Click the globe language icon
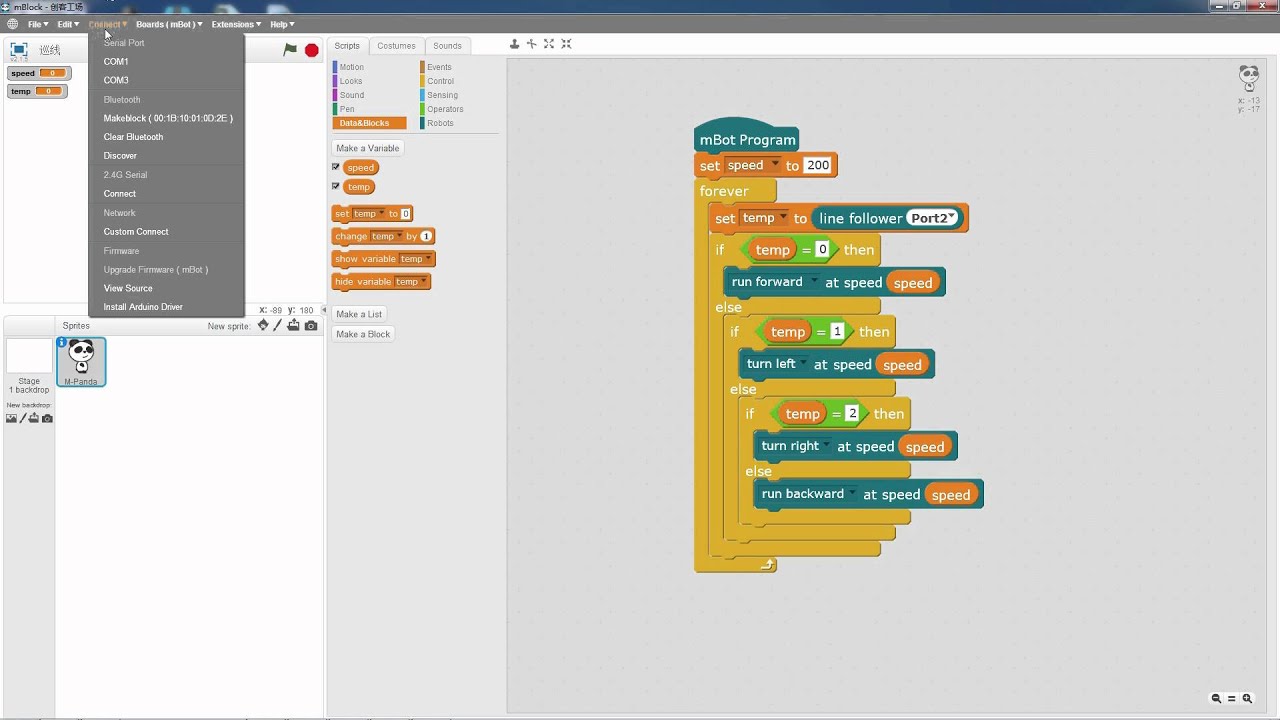 tap(12, 24)
